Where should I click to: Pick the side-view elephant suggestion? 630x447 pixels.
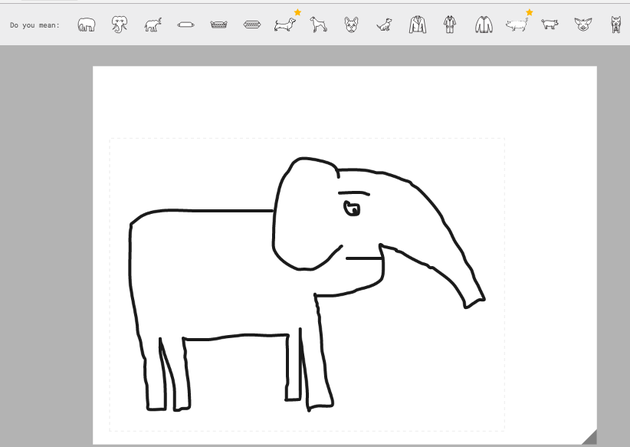(x=87, y=25)
